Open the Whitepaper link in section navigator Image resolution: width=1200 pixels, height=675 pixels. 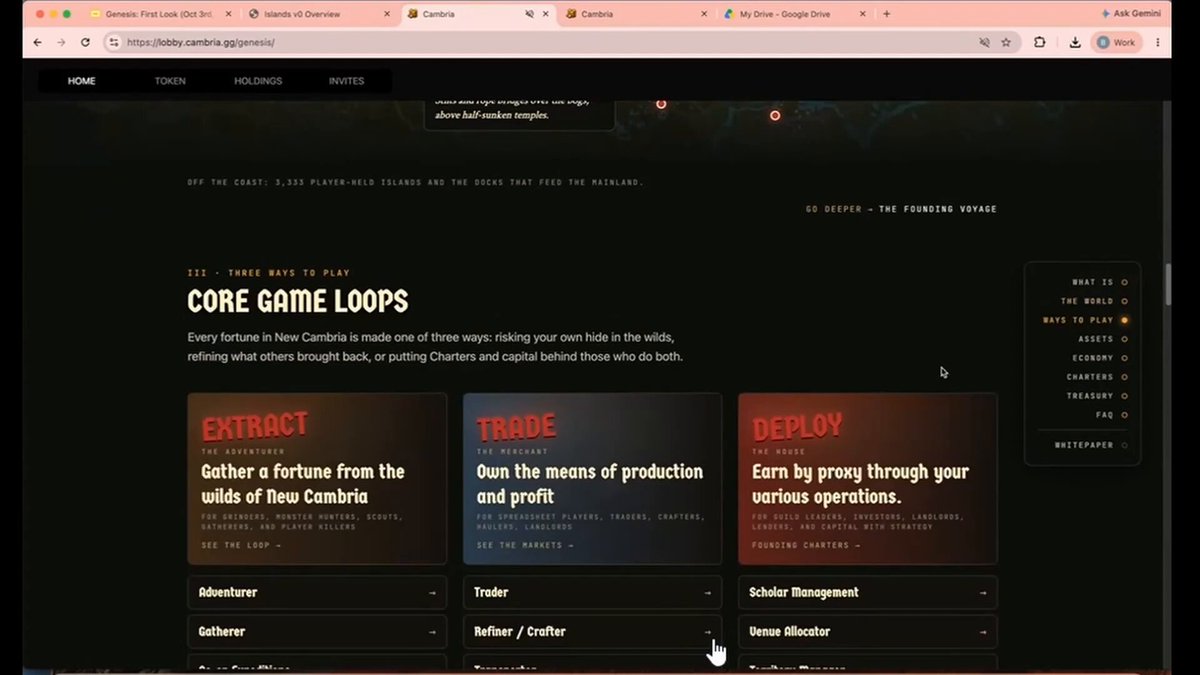point(1091,445)
